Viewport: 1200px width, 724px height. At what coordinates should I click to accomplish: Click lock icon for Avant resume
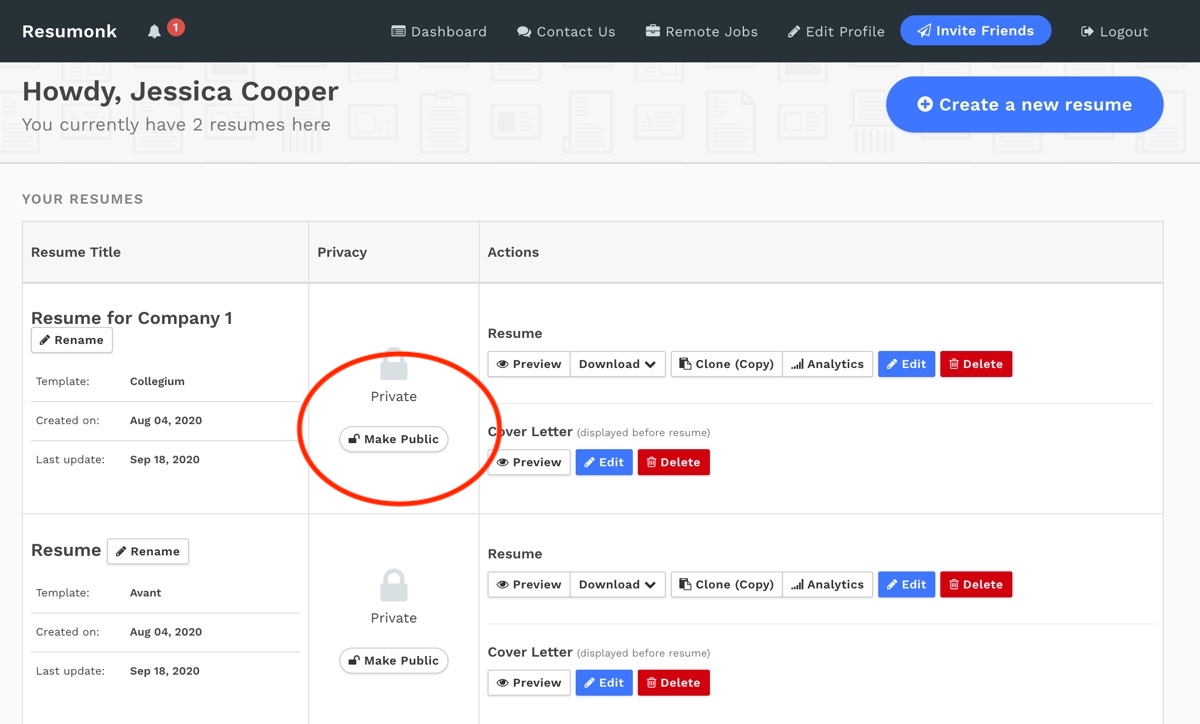(x=394, y=585)
